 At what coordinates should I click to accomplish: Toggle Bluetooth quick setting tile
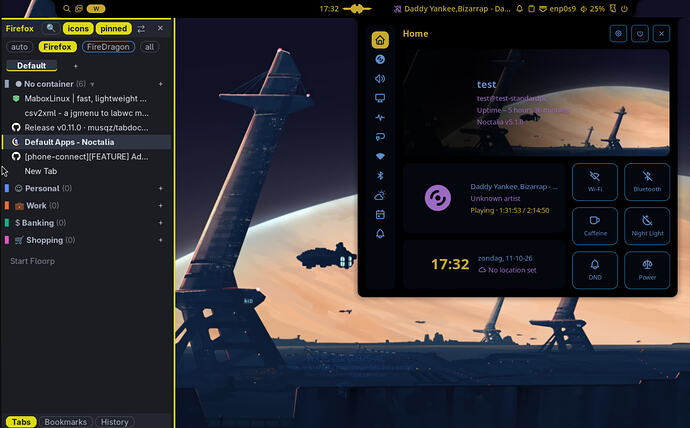[647, 182]
